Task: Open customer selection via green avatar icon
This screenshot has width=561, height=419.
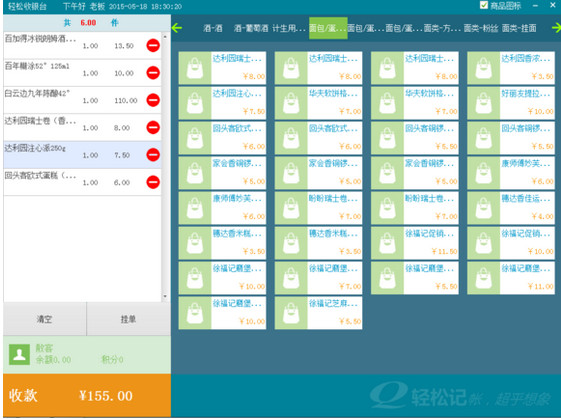Action: 19,355
